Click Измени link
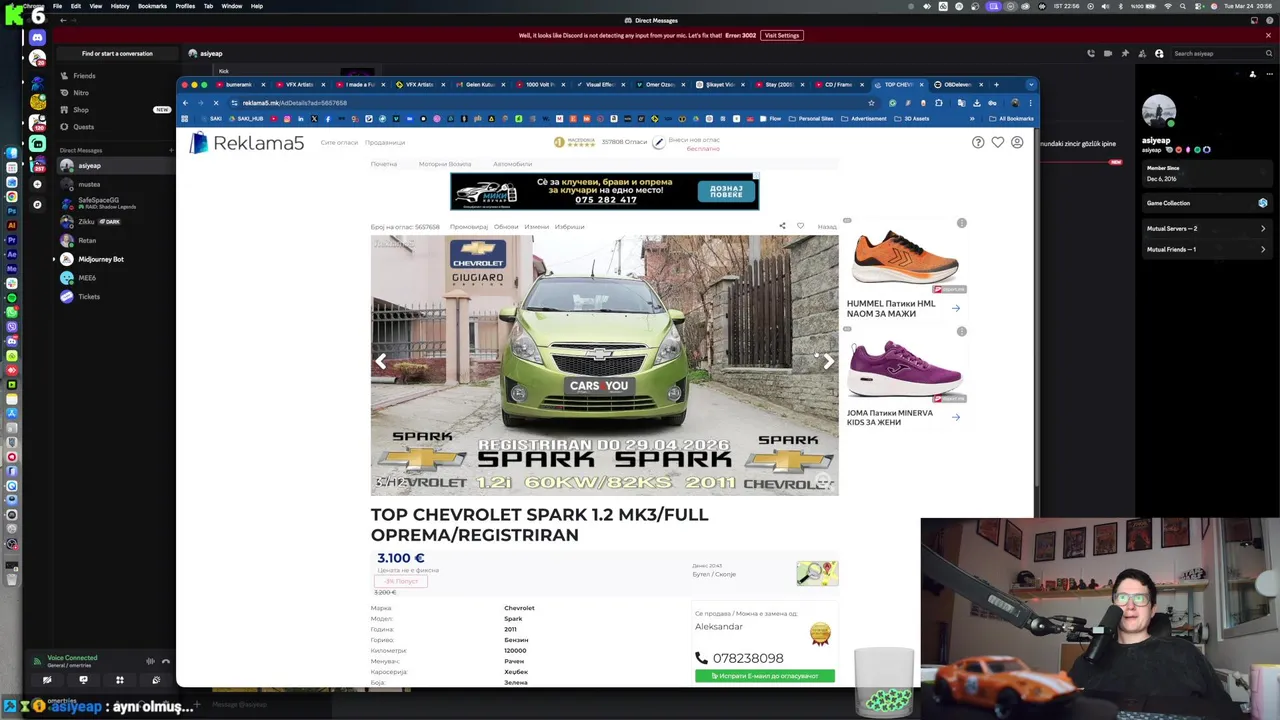Screen dimensions: 1280x720 click(537, 227)
